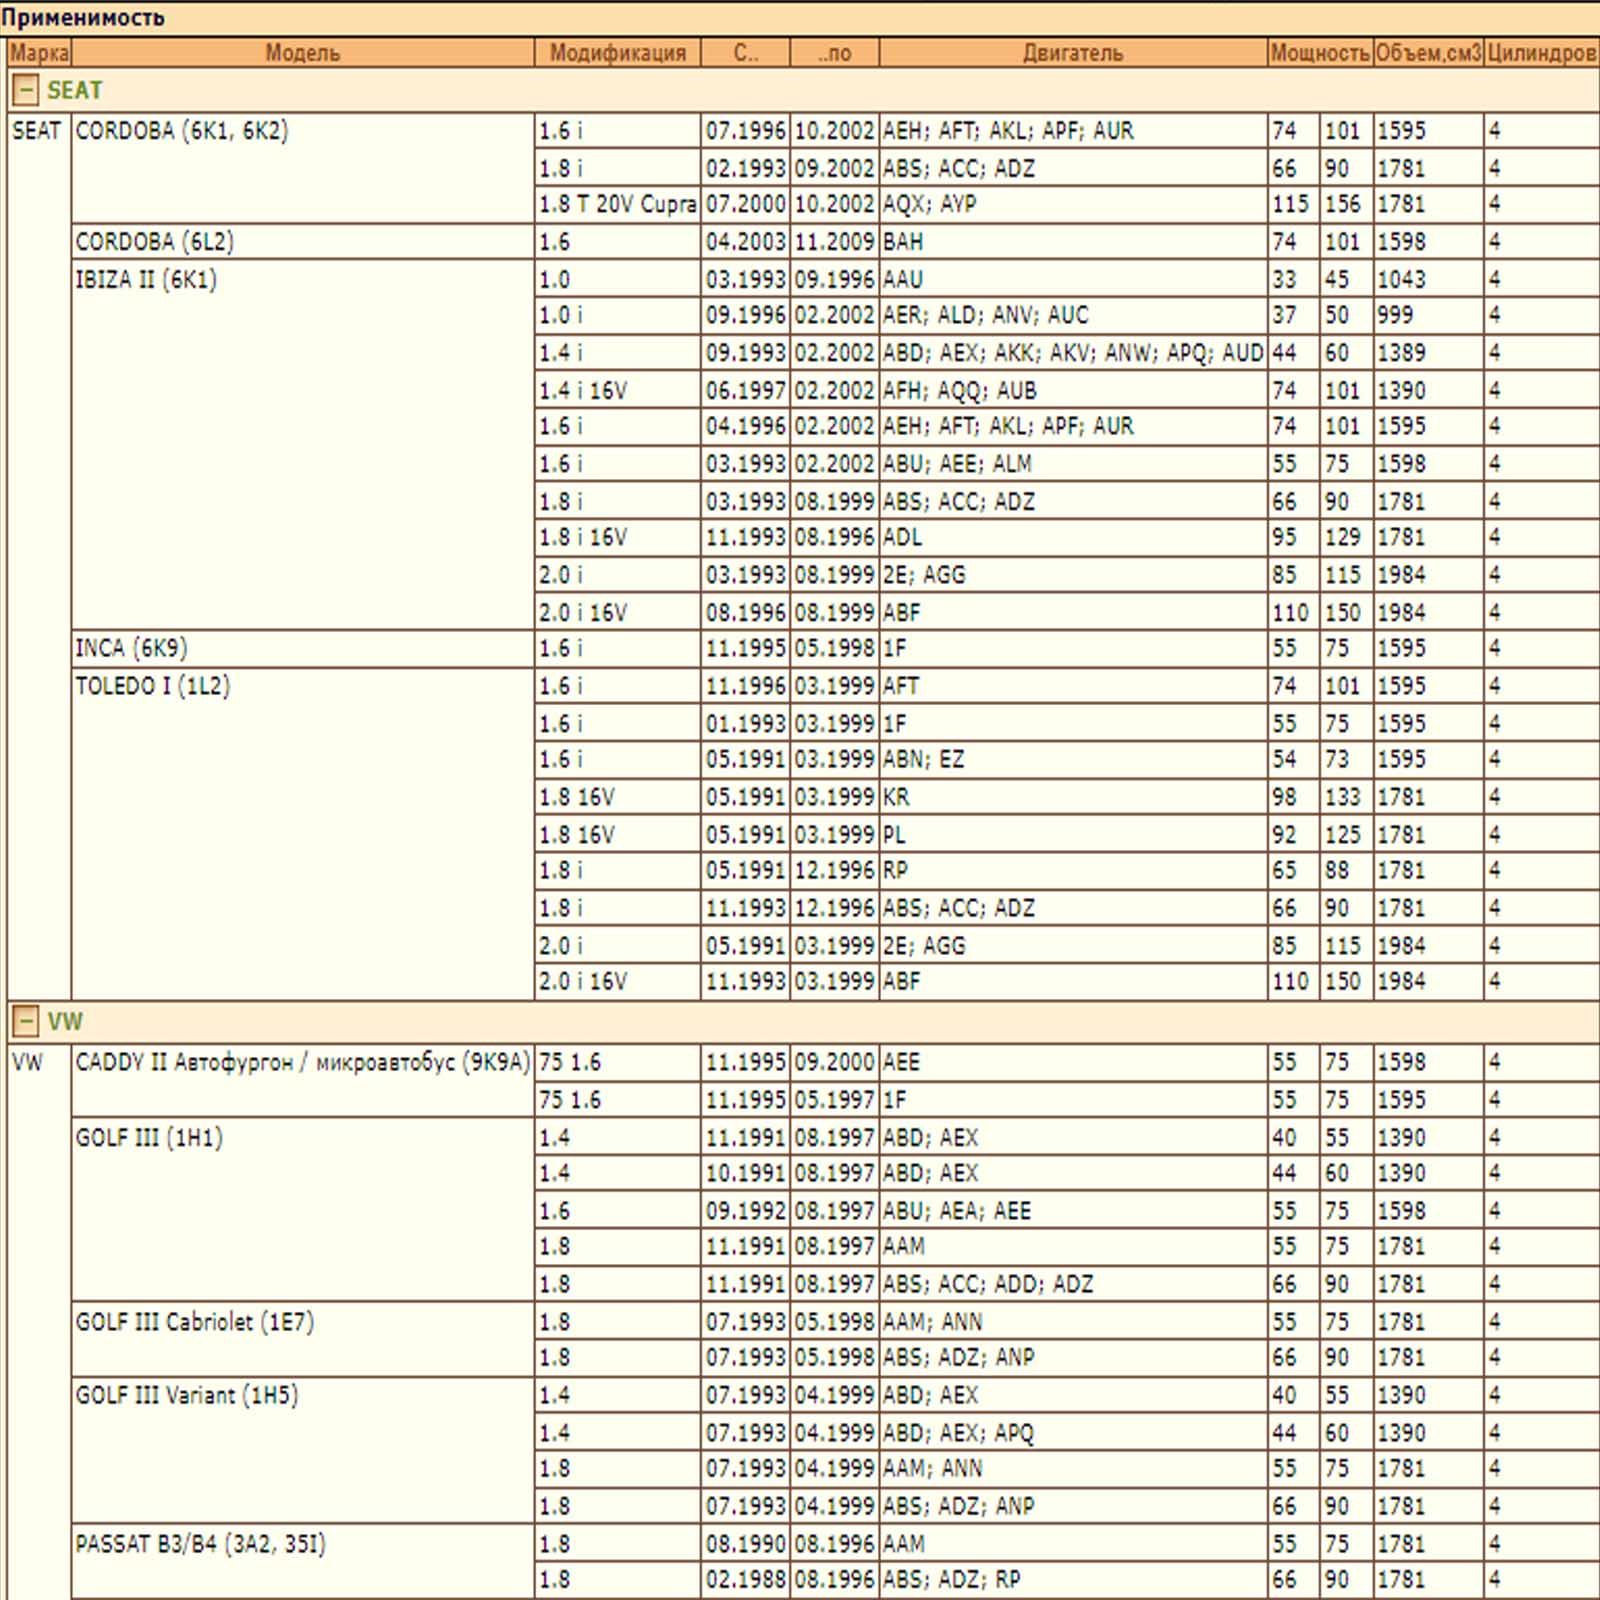
Task: Click displacement value 999
Action: [x=1396, y=315]
